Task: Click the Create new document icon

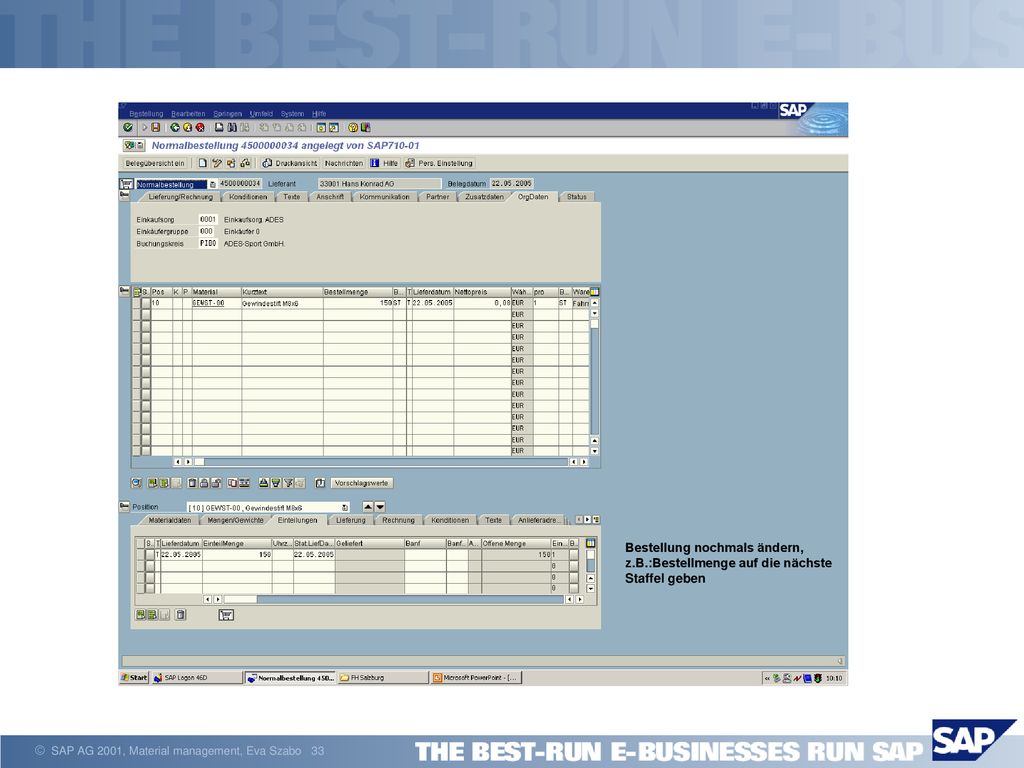Action: pyautogui.click(x=203, y=163)
